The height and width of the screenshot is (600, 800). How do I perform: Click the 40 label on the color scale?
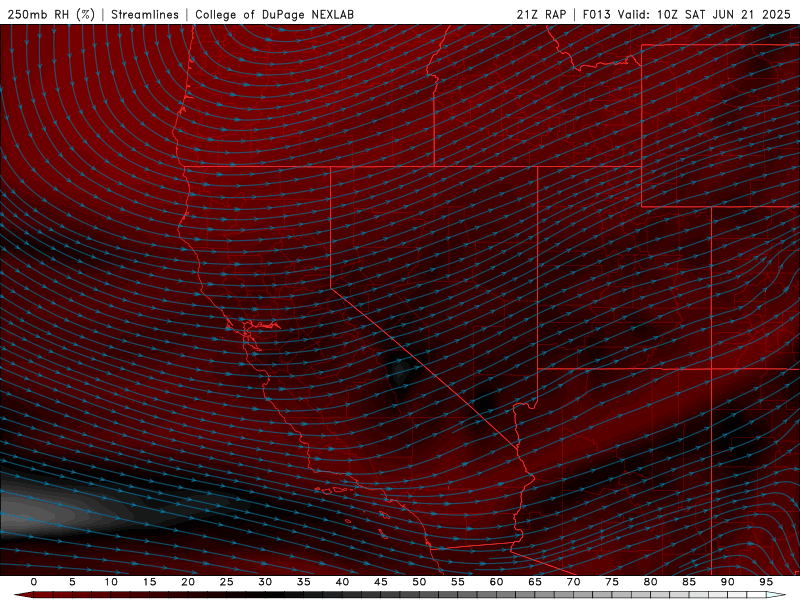point(342,582)
